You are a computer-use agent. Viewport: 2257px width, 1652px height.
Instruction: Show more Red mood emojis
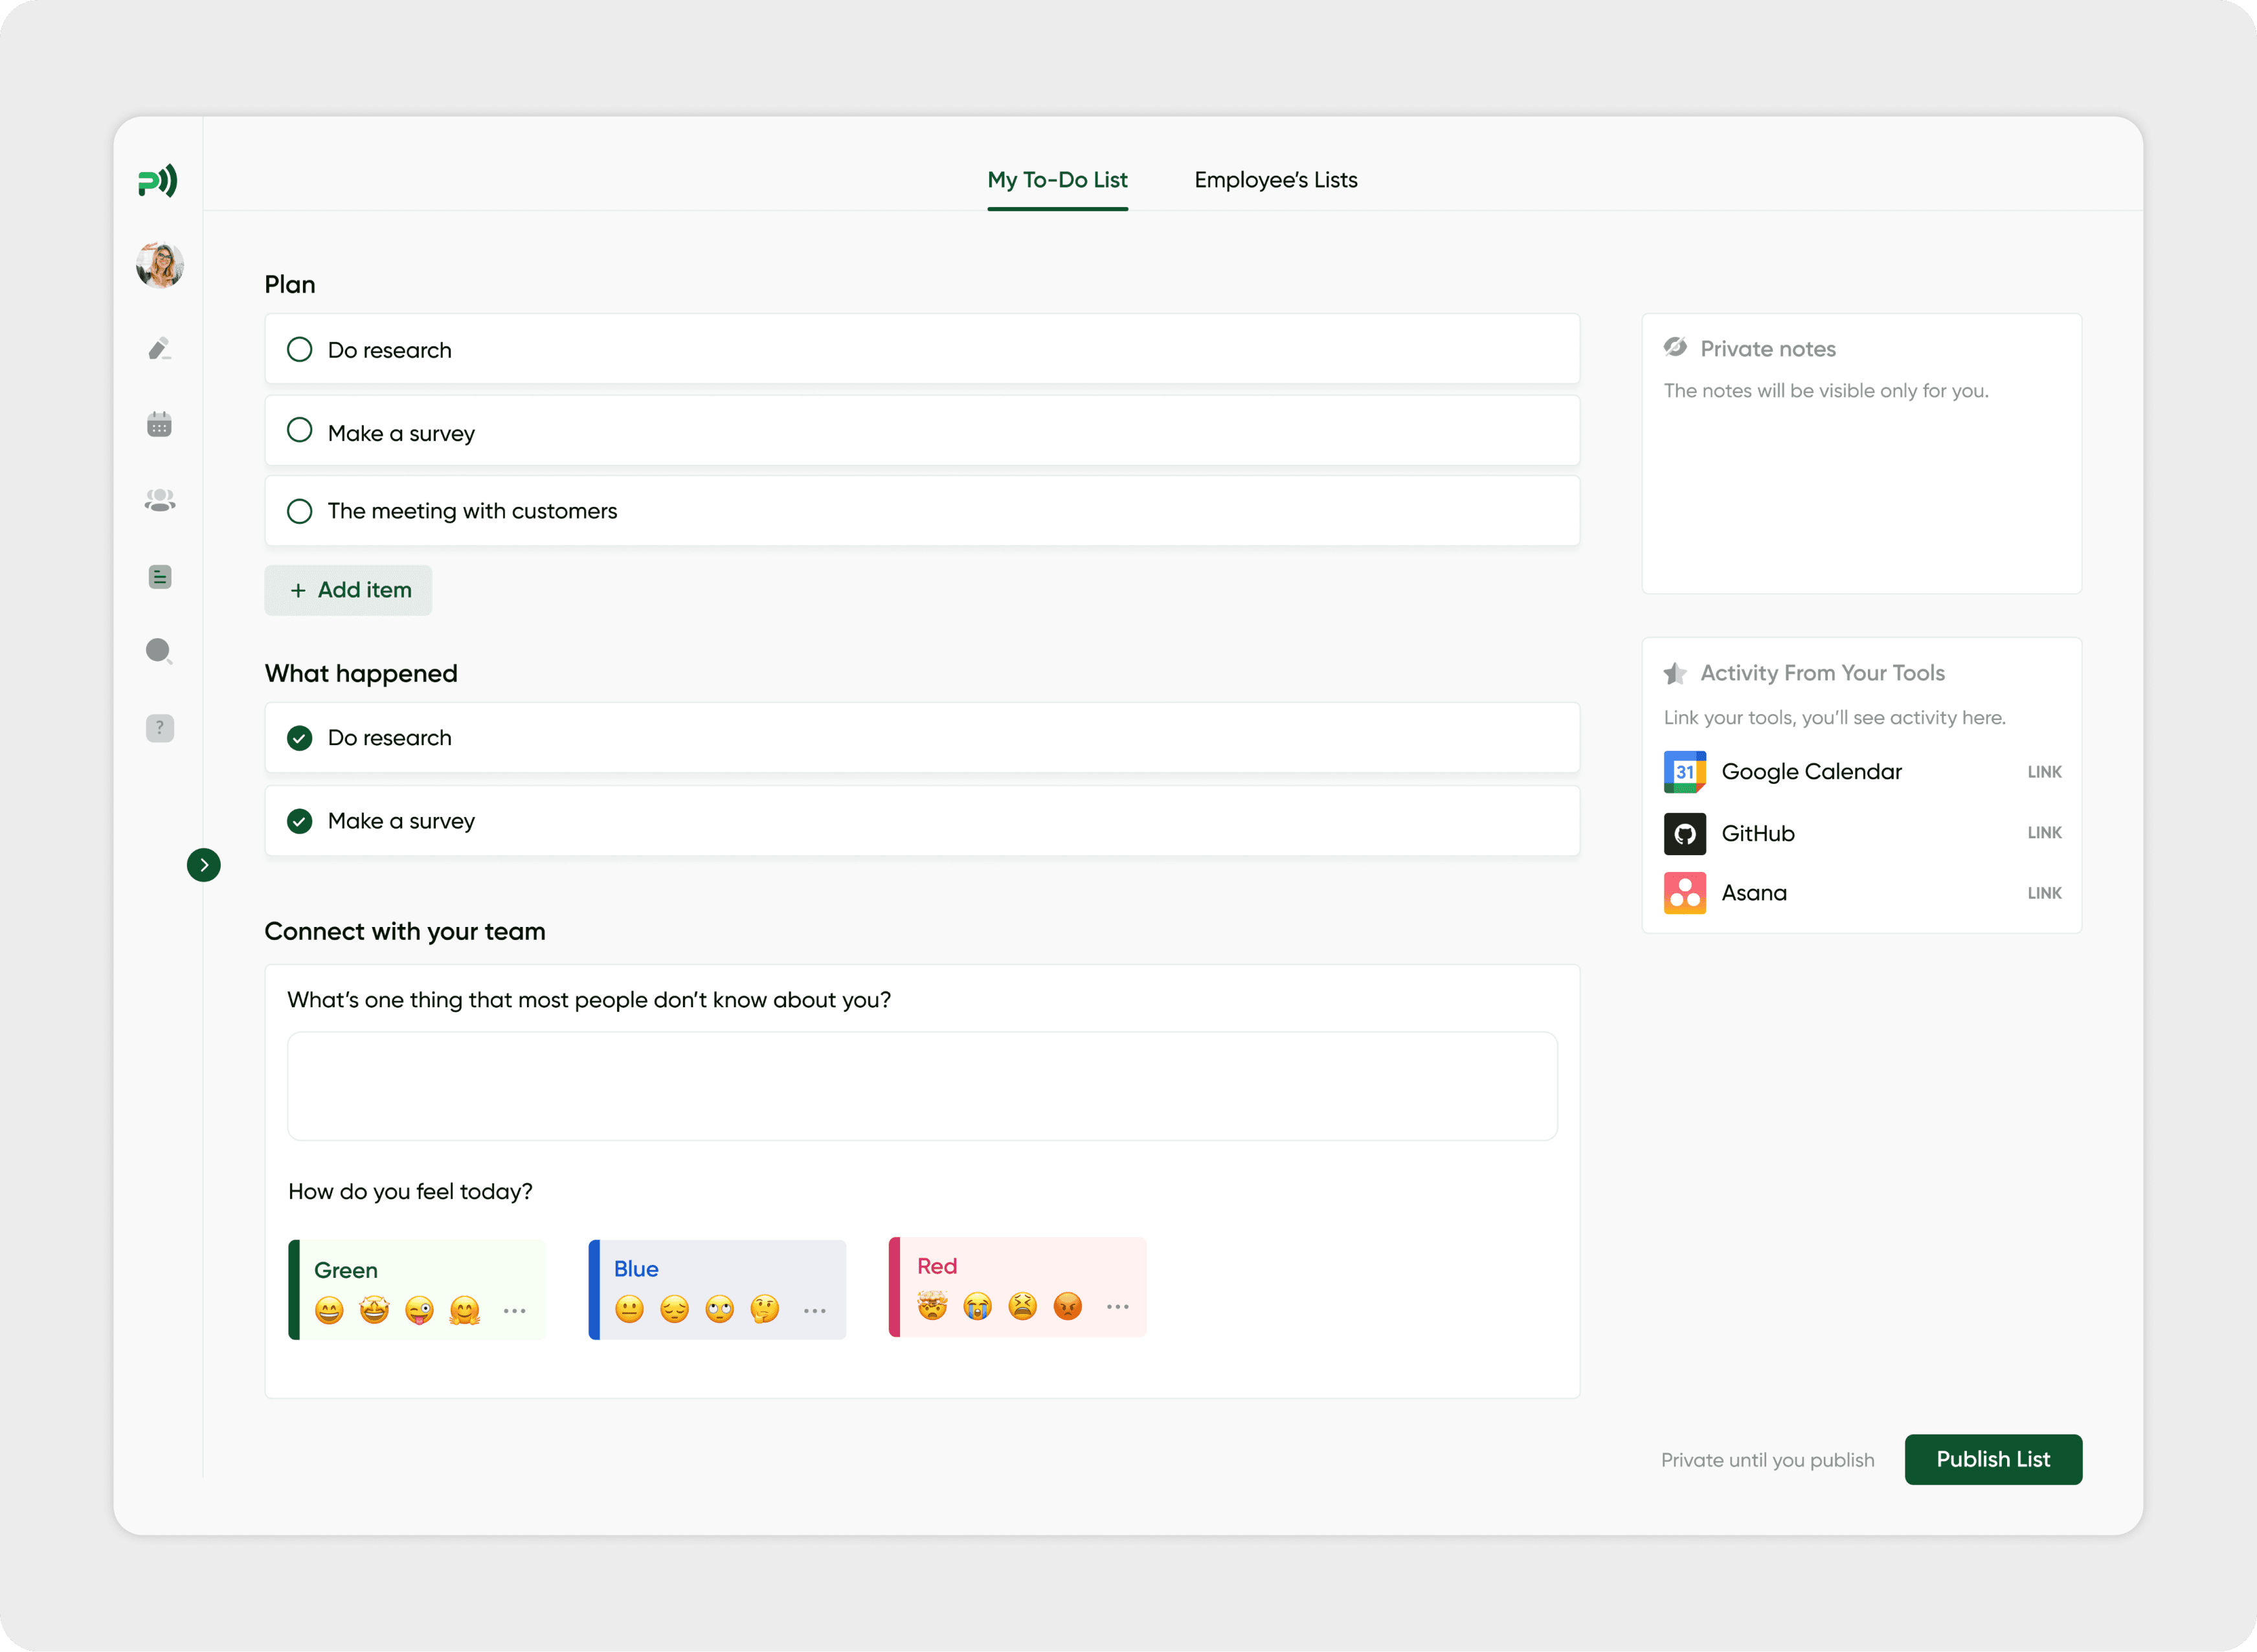pos(1117,1306)
